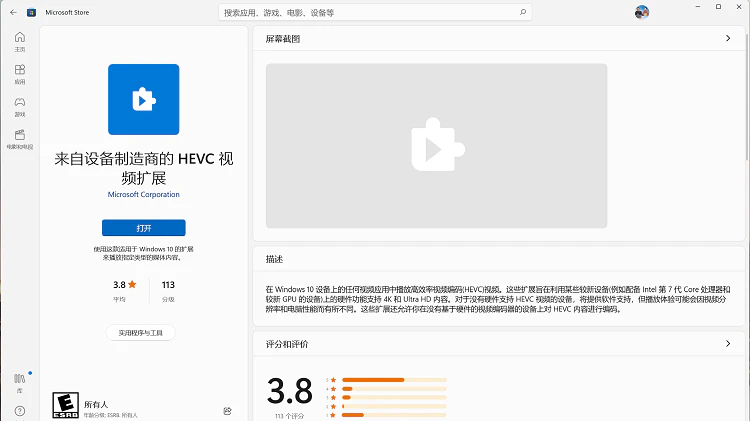Image resolution: width=750 pixels, height=421 pixels.
Task: Click the 1-star rating bar
Action: (394, 415)
